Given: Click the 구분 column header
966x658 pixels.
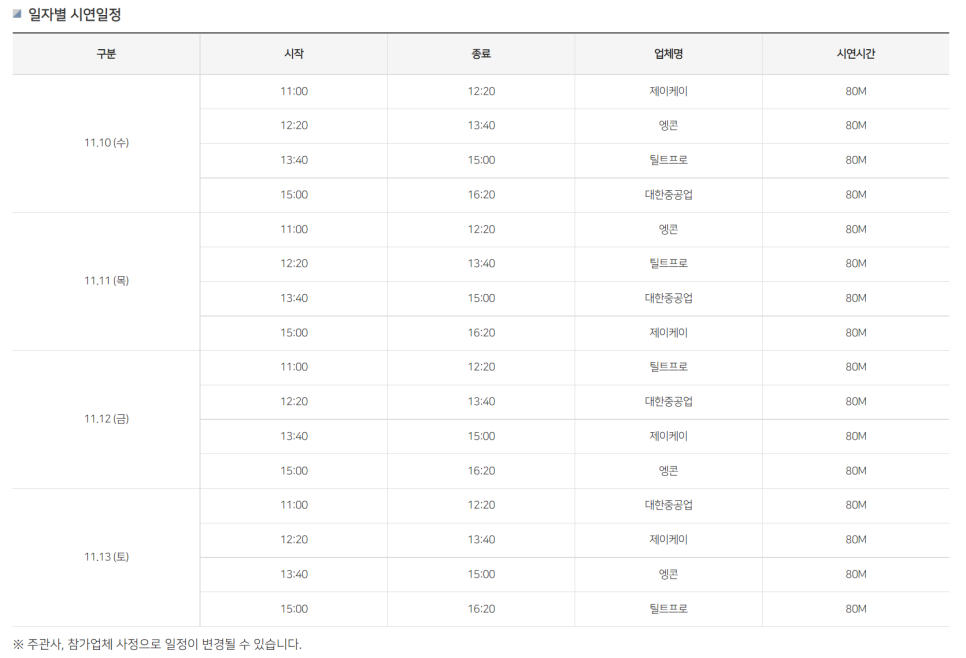Looking at the screenshot, I should pyautogui.click(x=106, y=54).
